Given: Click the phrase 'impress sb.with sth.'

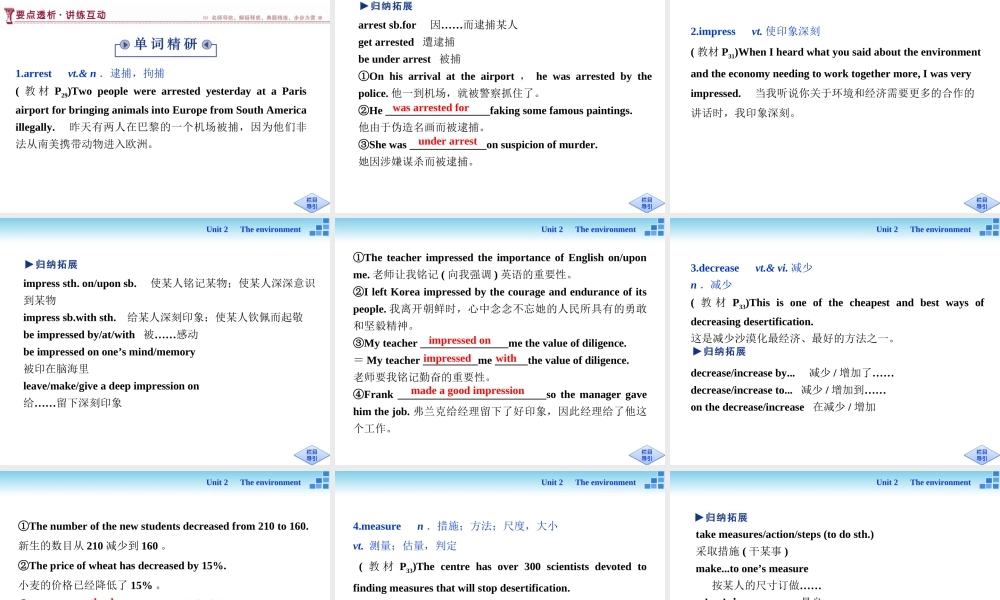Looking at the screenshot, I should pyautogui.click(x=70, y=317).
